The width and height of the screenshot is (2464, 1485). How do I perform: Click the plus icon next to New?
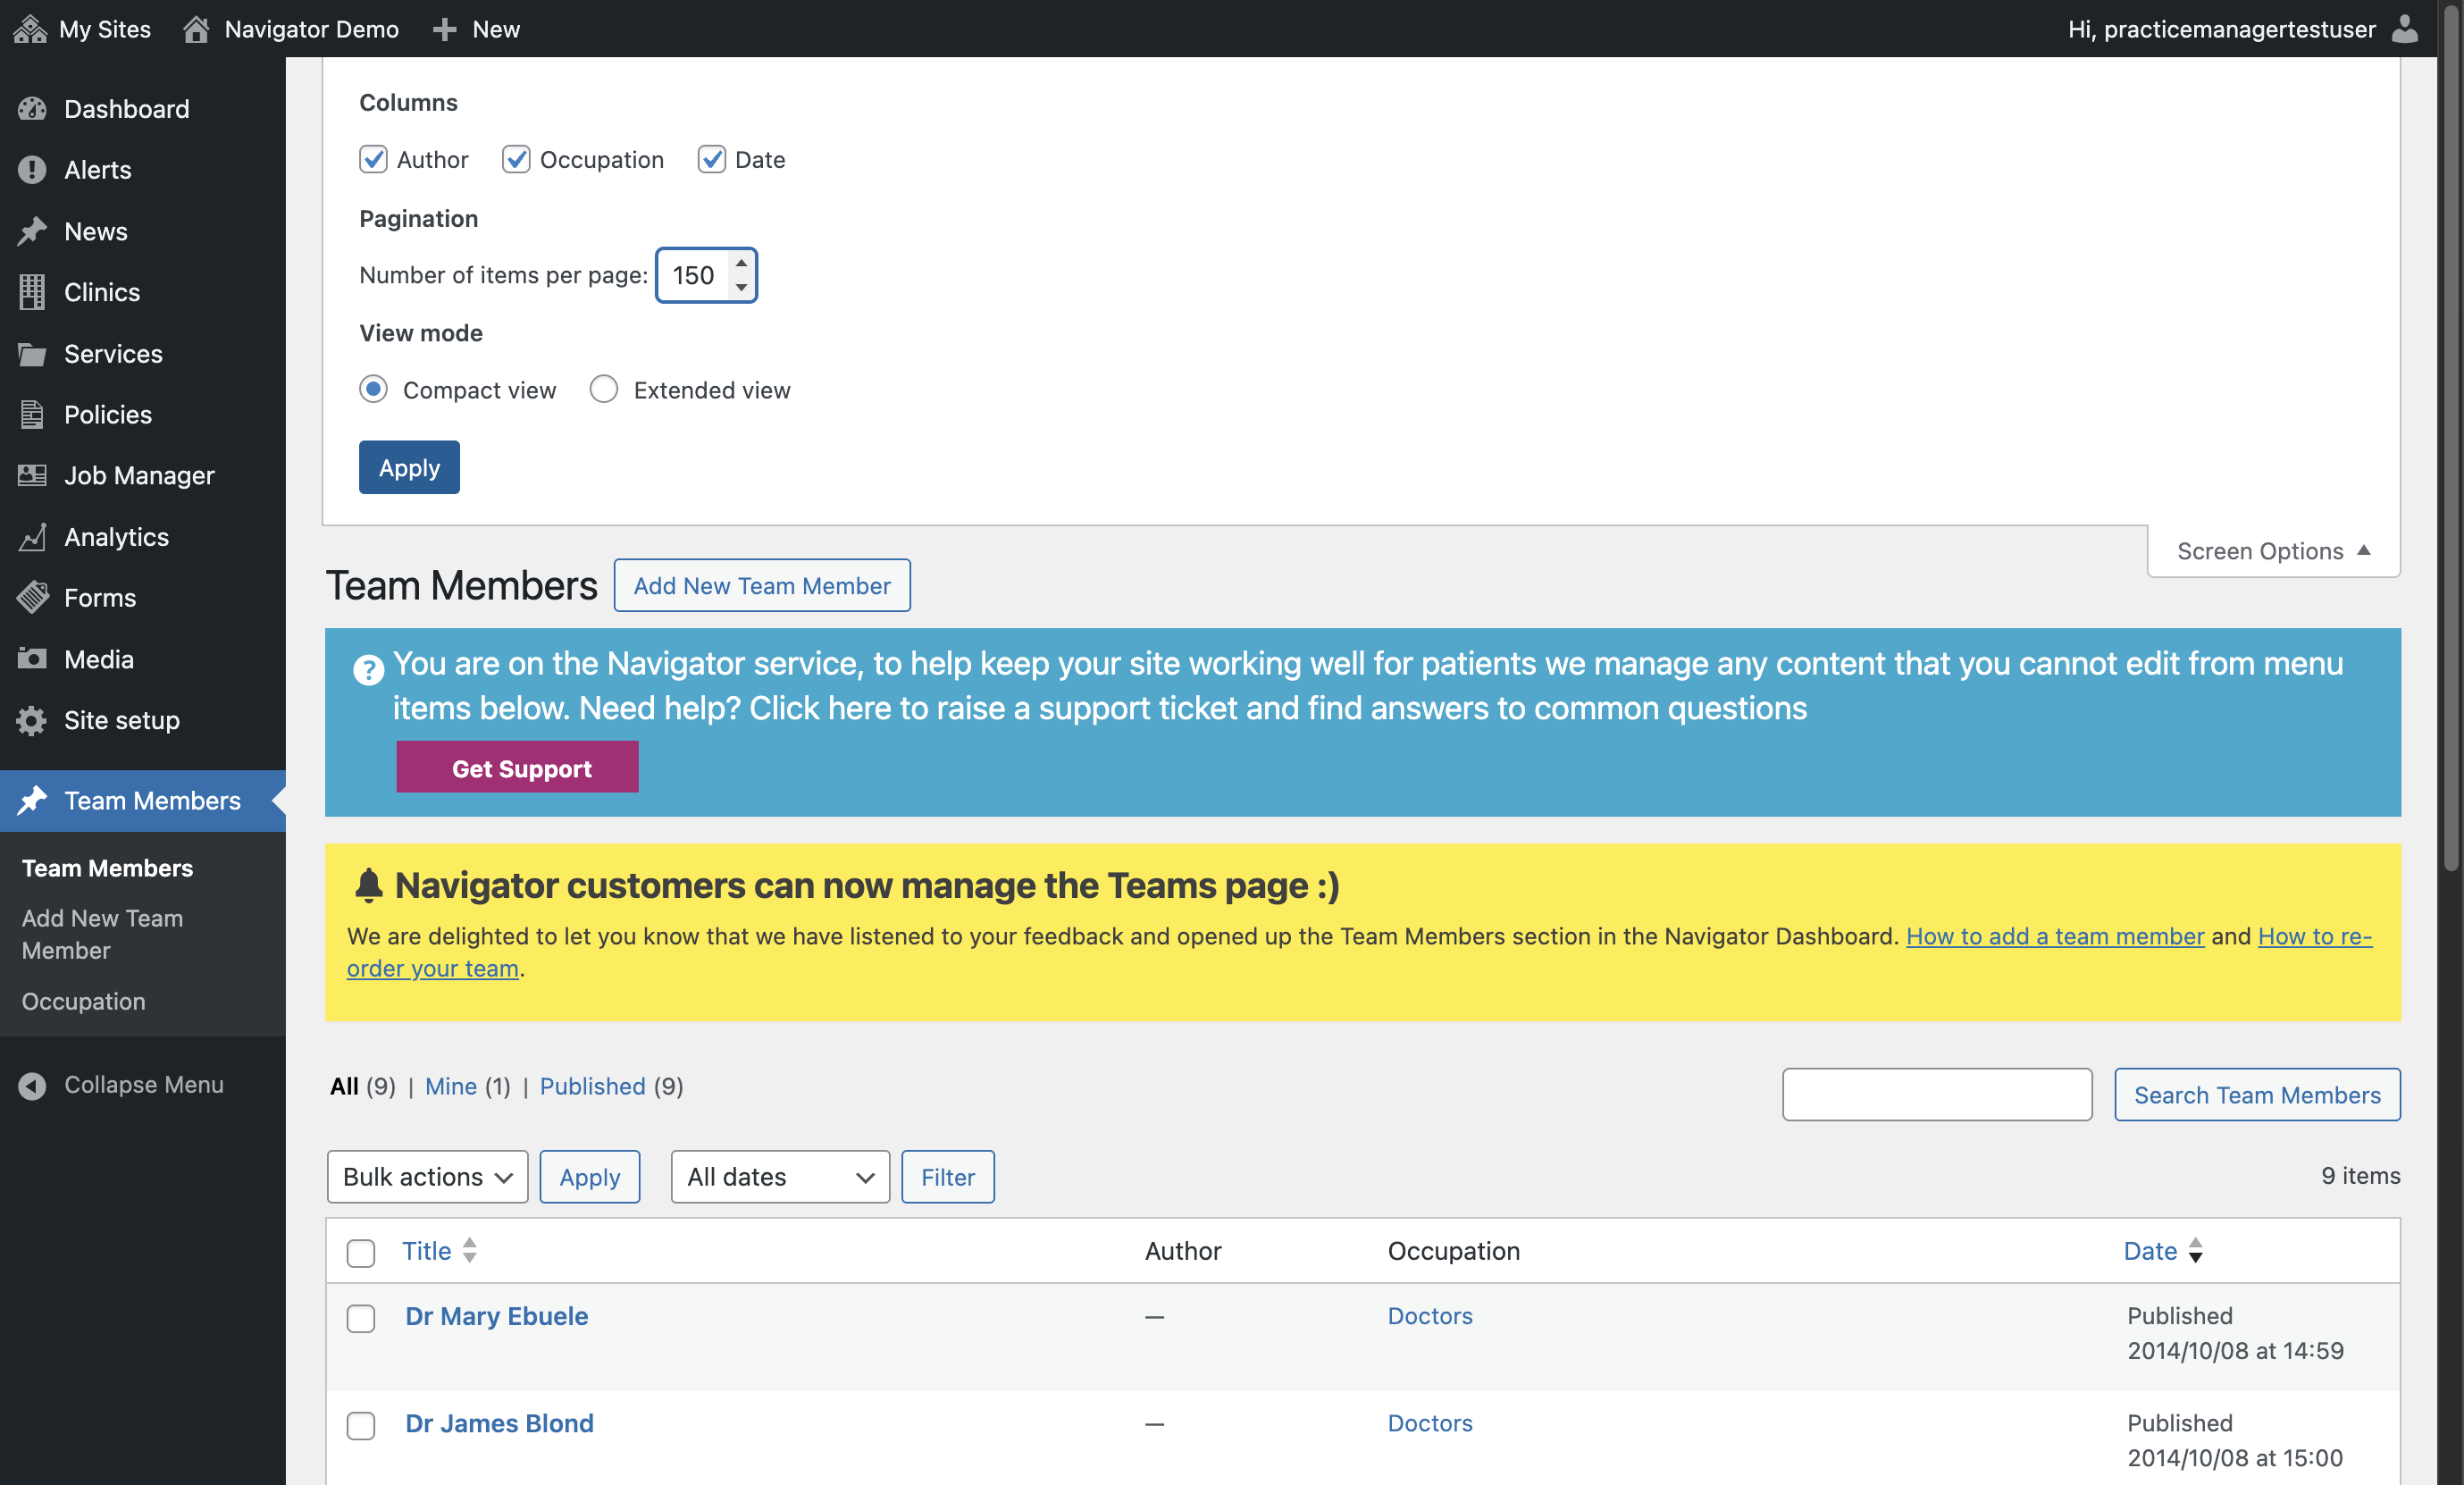coord(444,29)
